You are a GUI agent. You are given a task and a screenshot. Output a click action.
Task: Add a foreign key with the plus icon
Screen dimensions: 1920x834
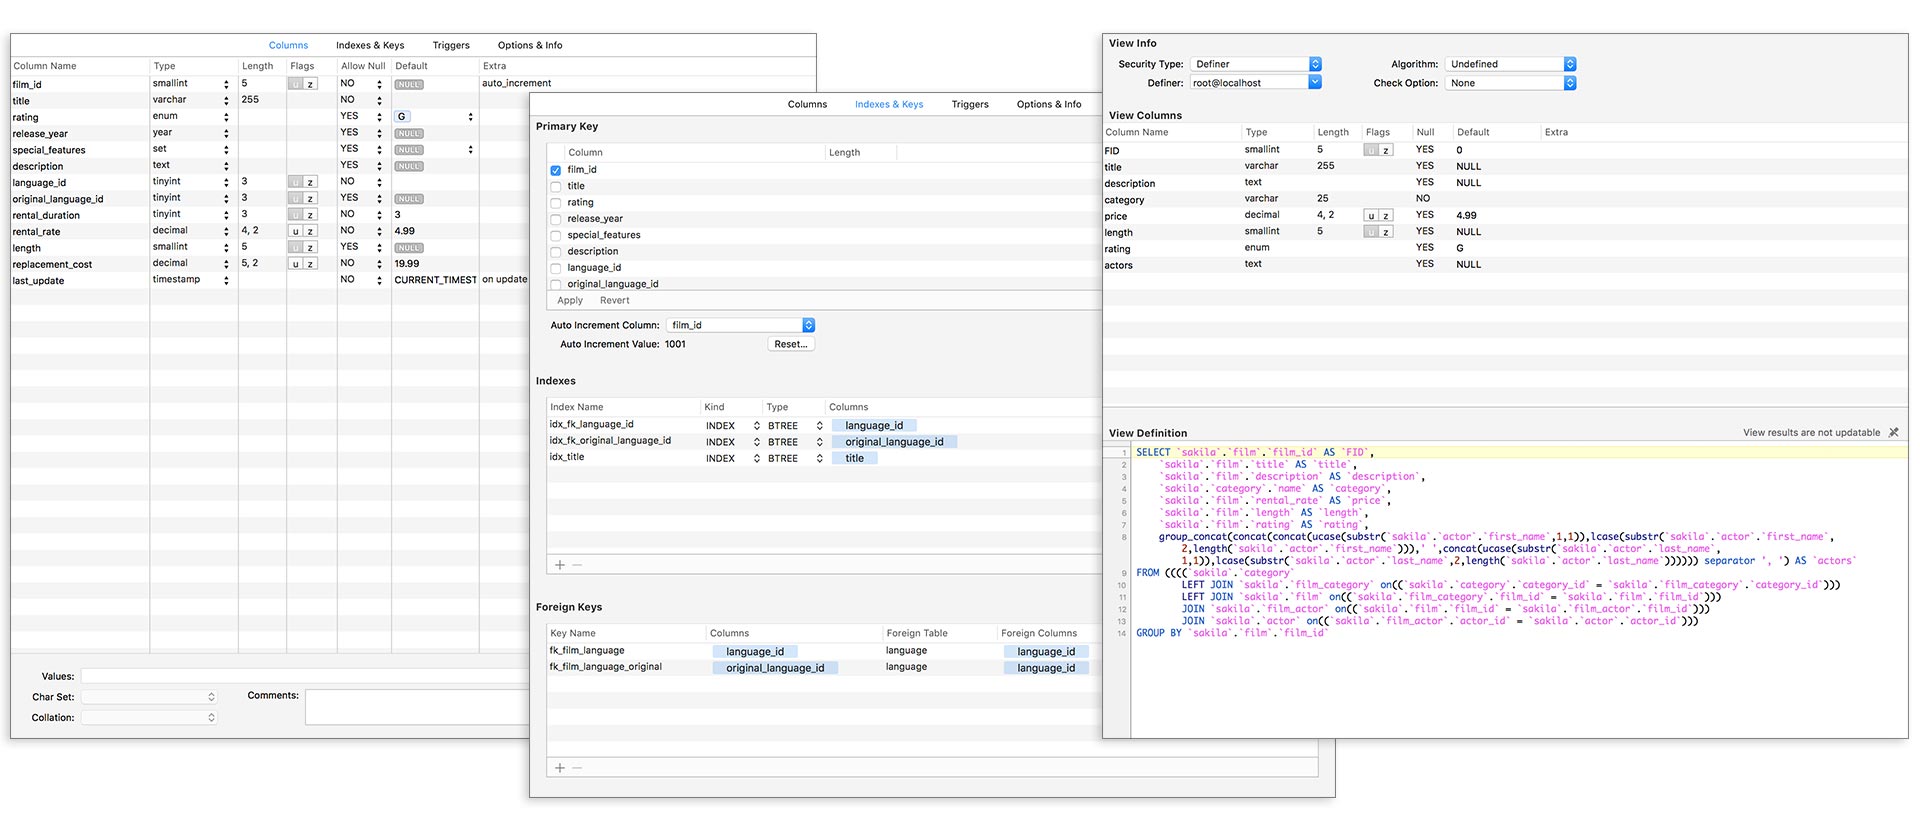560,768
